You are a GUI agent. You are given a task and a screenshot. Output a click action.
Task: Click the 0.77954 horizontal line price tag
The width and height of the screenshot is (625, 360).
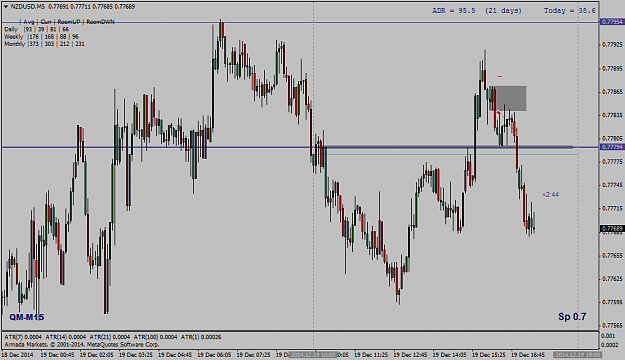point(612,22)
